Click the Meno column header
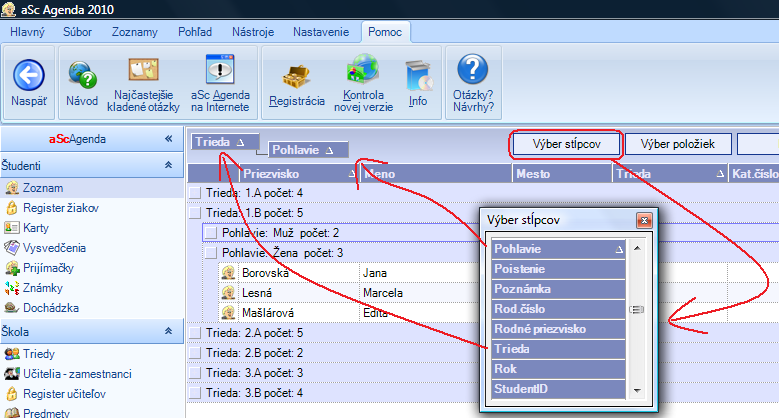This screenshot has height=418, width=779. pyautogui.click(x=436, y=173)
